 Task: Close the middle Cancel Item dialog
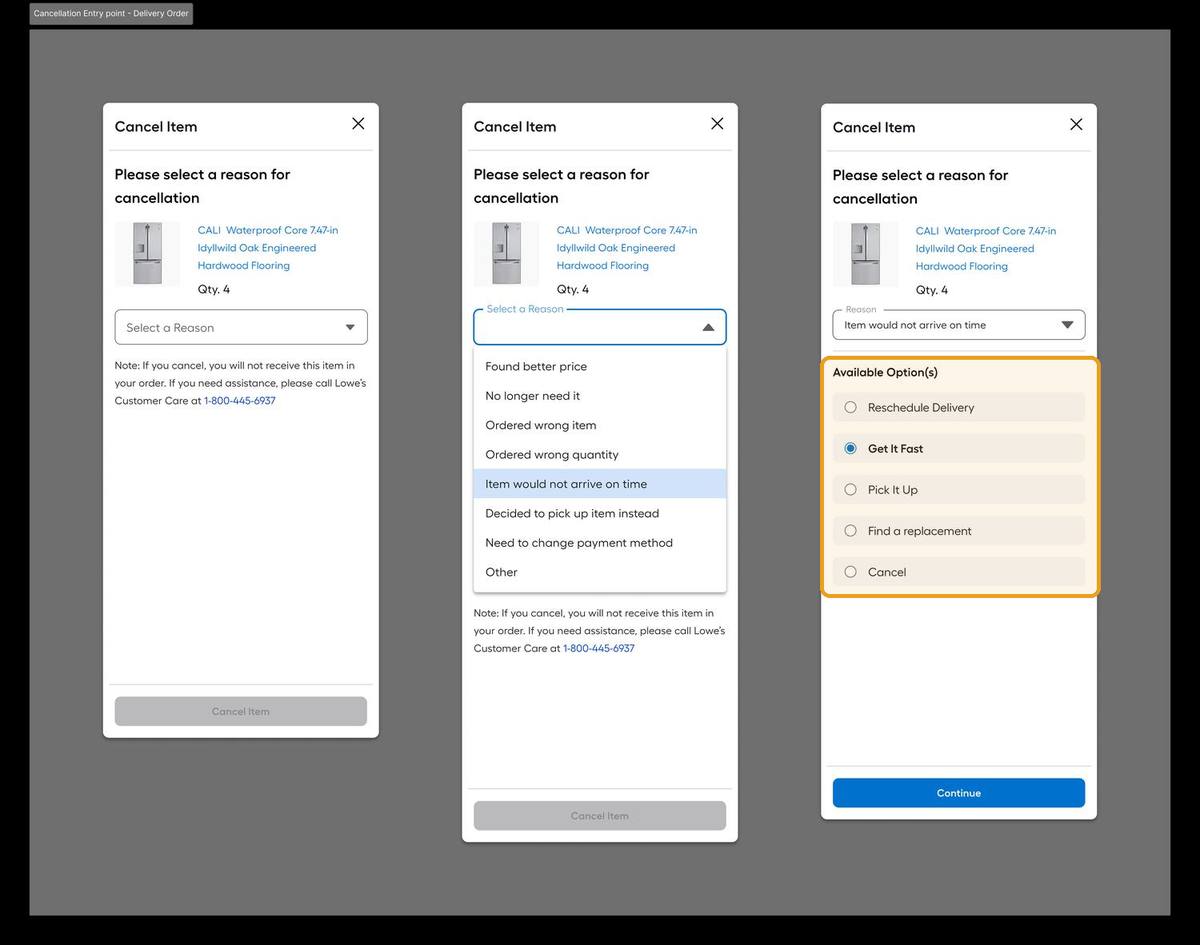pos(717,124)
